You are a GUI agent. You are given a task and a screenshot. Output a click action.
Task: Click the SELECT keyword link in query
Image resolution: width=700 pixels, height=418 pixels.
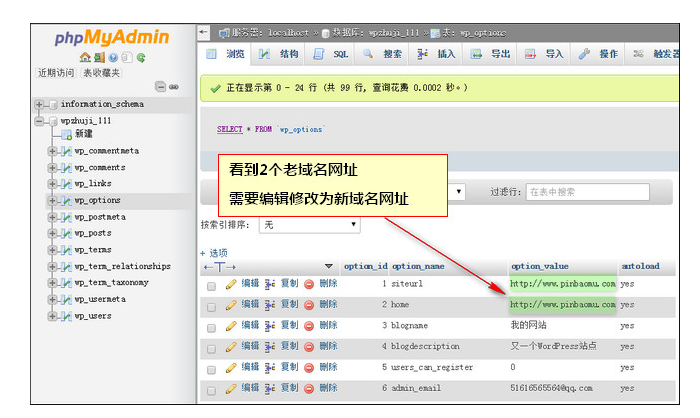click(229, 130)
